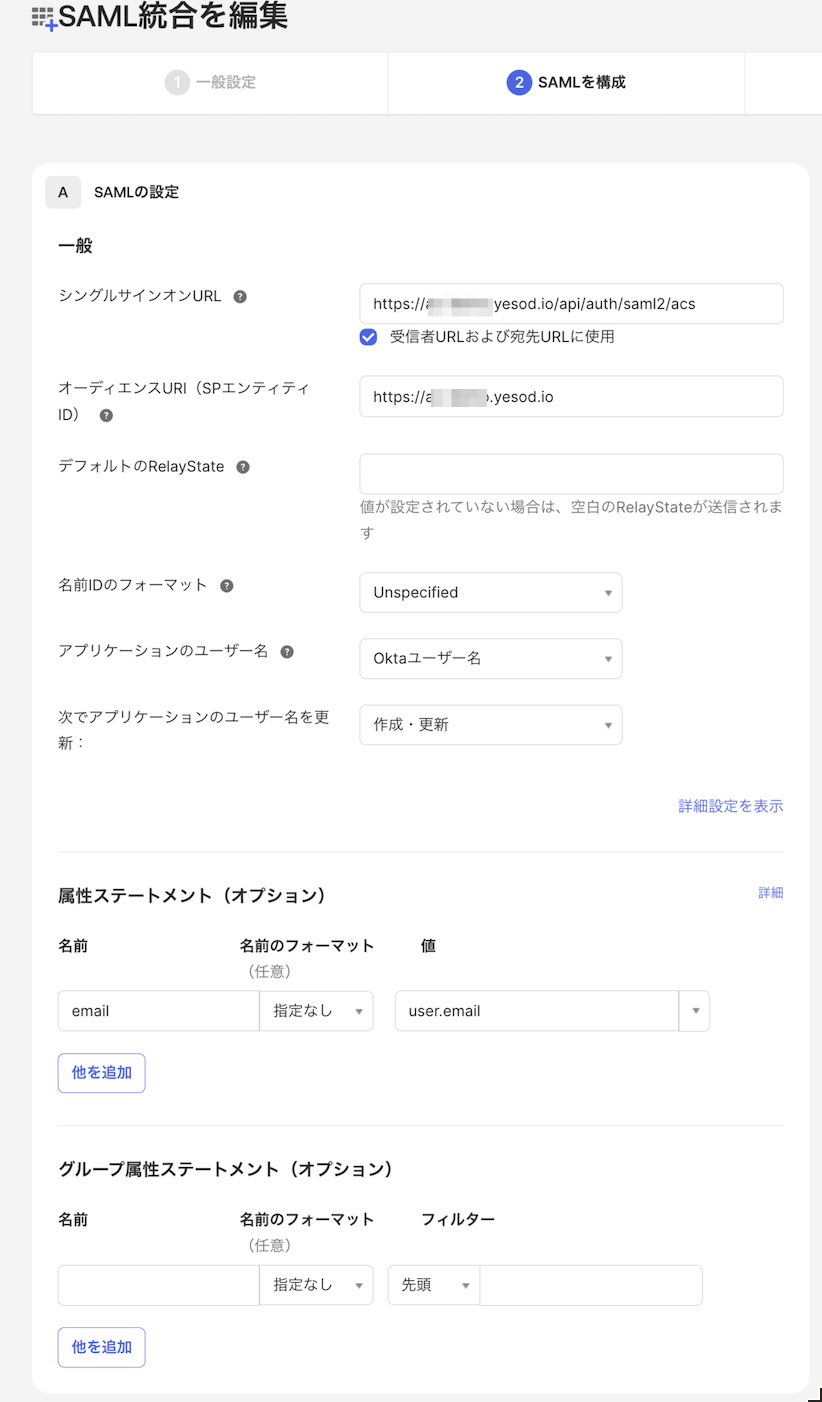Open 指定なし dropdown in attribute statement row
This screenshot has height=1402, width=822.
[x=316, y=1011]
